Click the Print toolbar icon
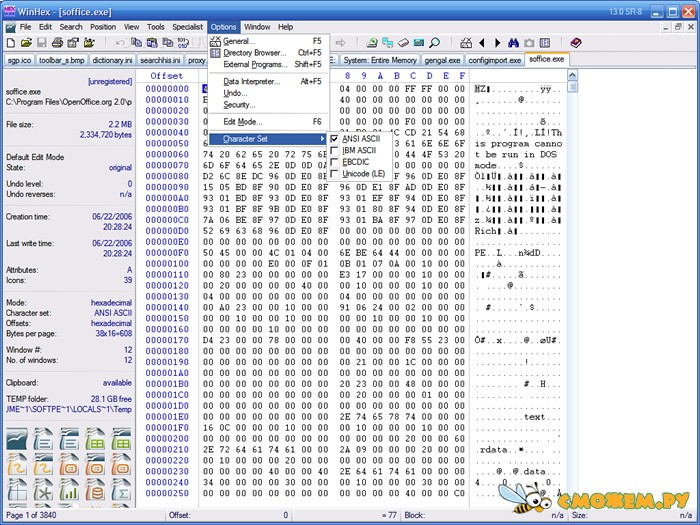 (57, 43)
